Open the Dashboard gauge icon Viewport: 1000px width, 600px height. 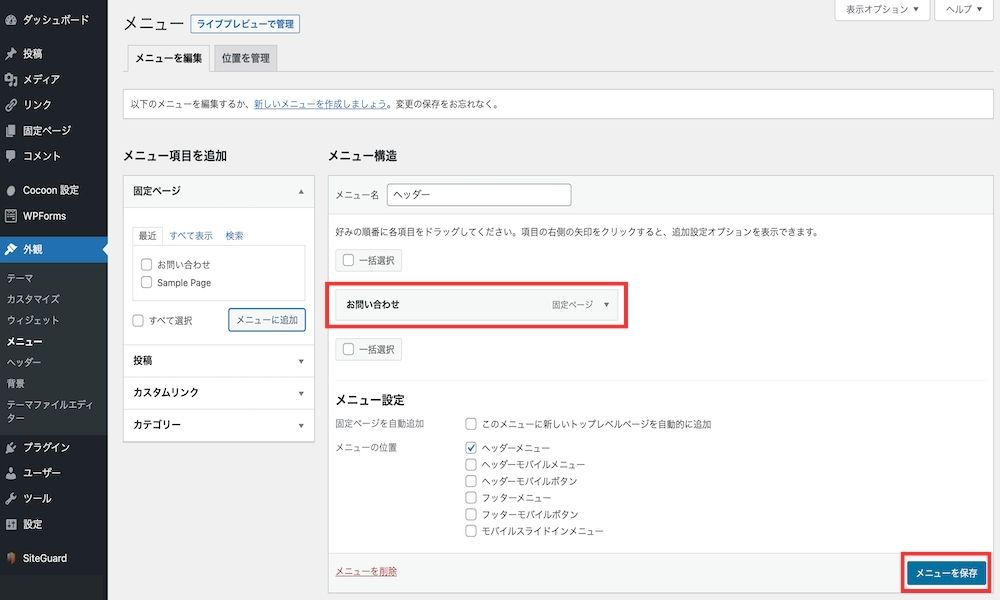pos(11,20)
